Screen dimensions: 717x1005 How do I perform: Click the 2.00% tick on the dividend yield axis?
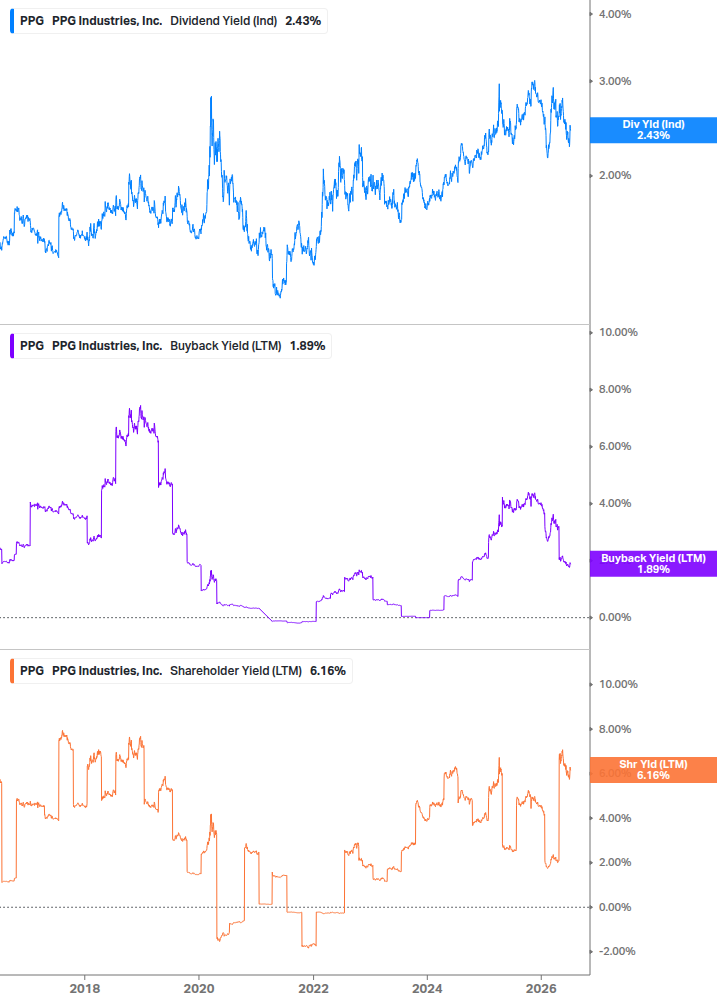coord(615,176)
